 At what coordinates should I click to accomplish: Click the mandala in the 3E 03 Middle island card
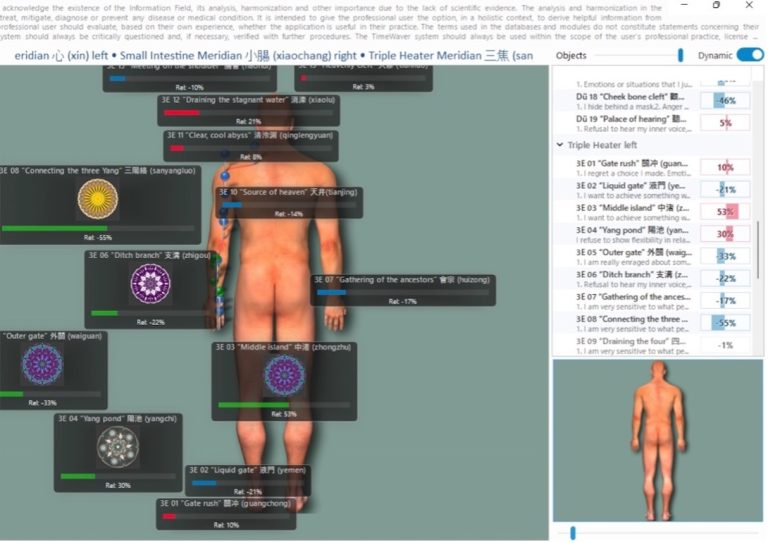tap(284, 375)
